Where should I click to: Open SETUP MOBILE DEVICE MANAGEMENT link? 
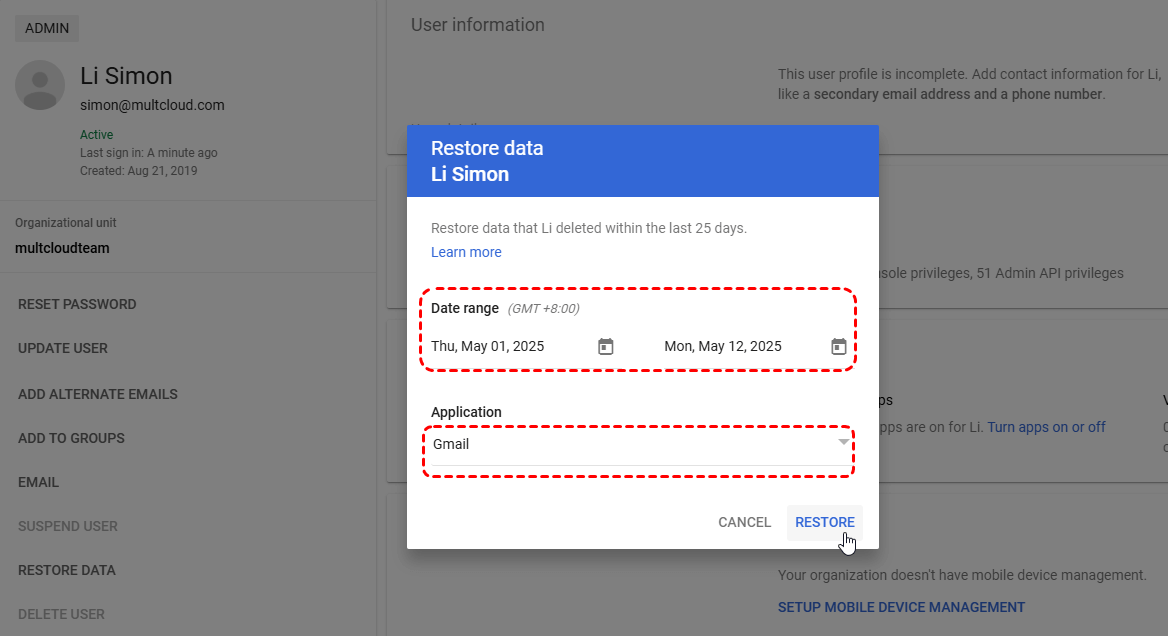point(901,607)
